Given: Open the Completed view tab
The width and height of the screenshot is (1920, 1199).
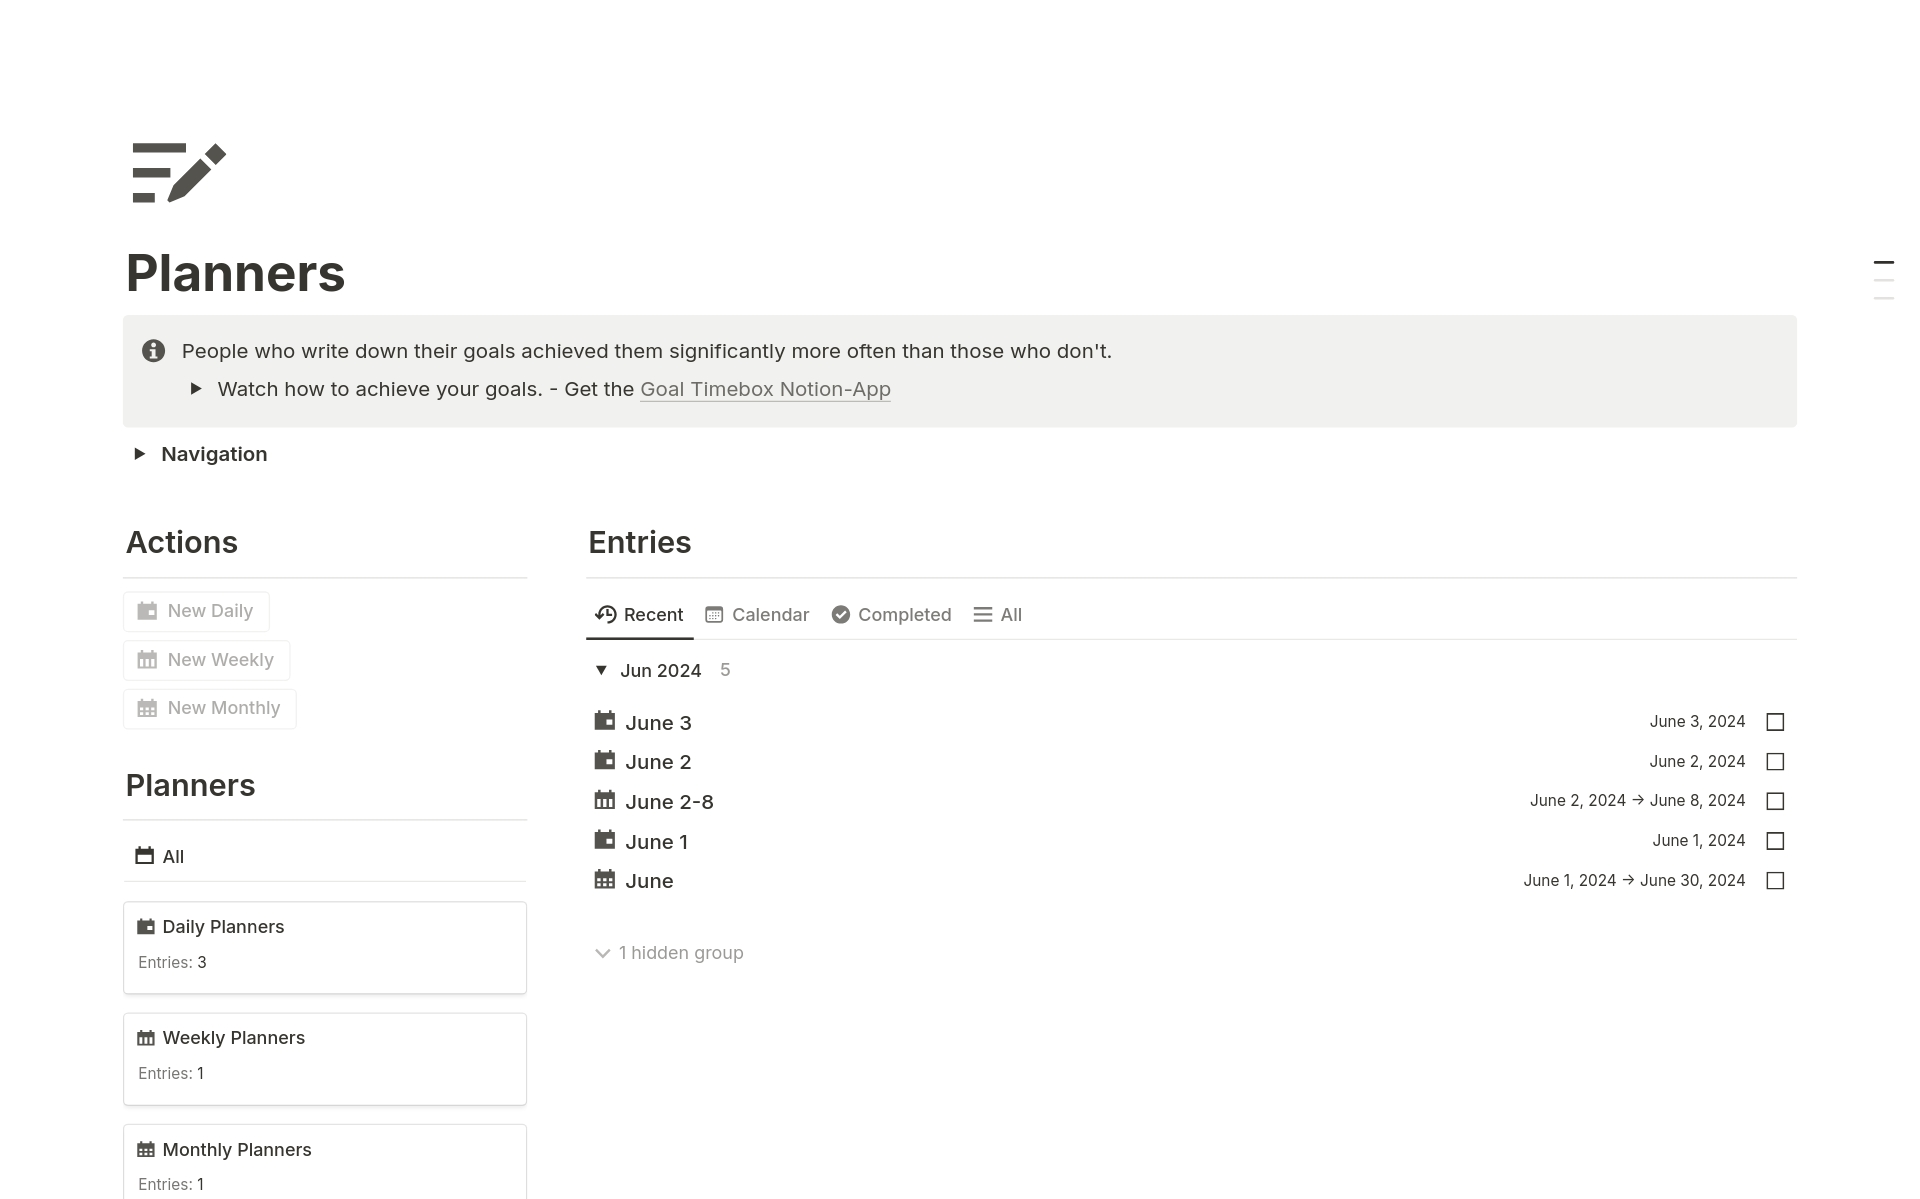Looking at the screenshot, I should (891, 615).
